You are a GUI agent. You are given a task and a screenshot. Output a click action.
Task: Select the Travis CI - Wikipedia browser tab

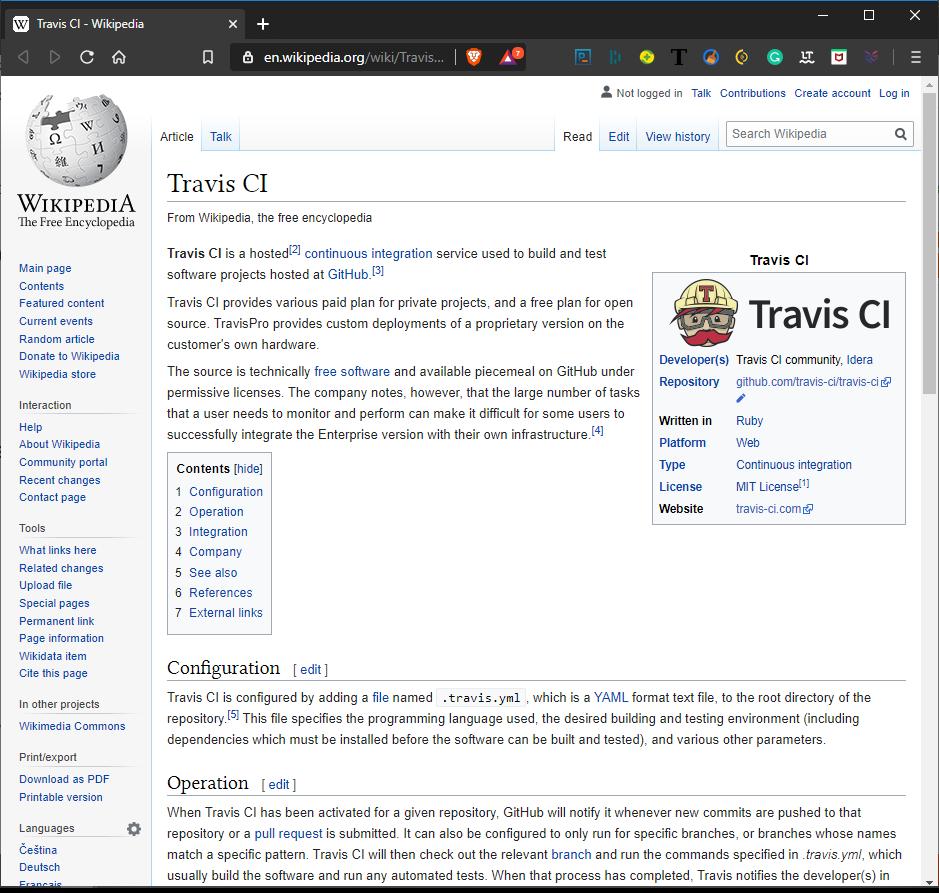[126, 24]
